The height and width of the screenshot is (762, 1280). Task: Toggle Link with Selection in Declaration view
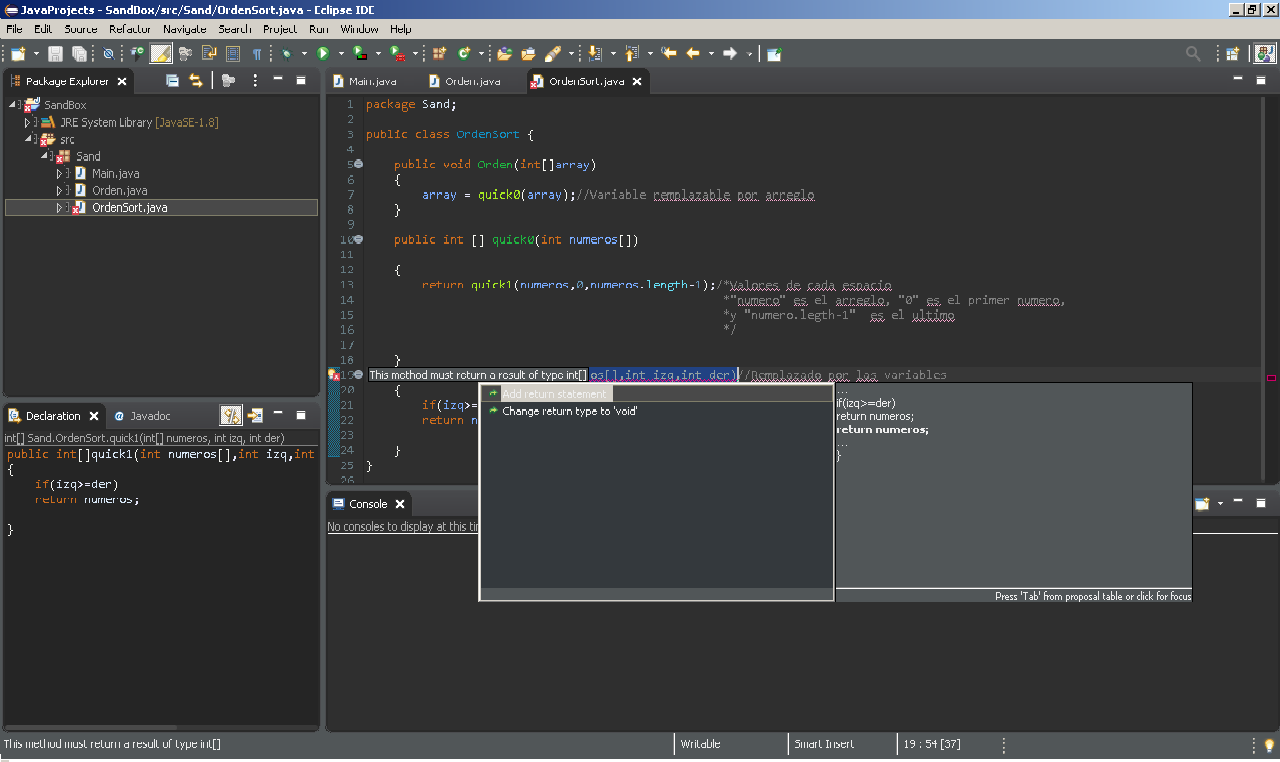231,415
